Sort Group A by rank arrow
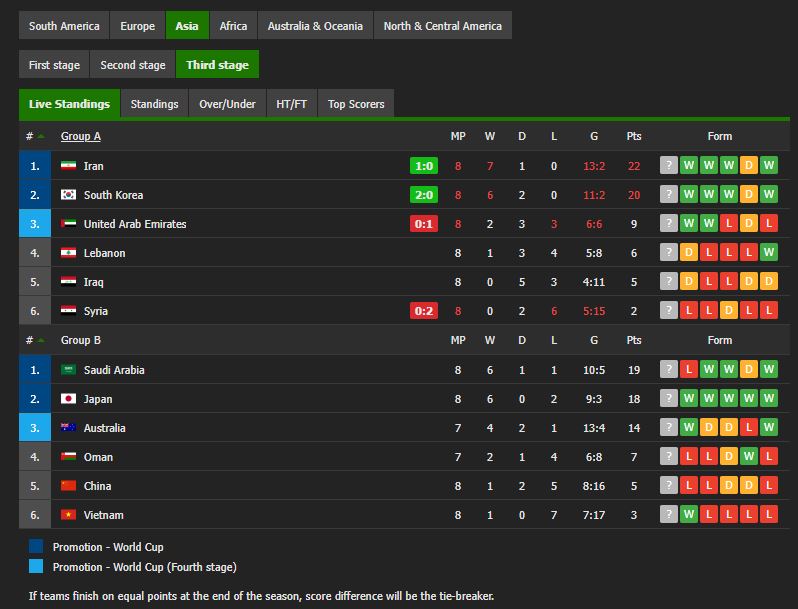This screenshot has width=798, height=609. point(41,136)
